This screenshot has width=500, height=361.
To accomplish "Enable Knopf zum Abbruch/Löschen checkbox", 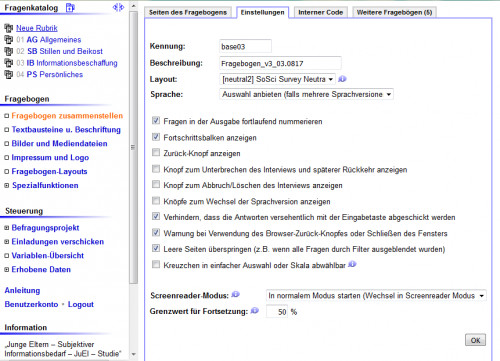I will tap(156, 184).
